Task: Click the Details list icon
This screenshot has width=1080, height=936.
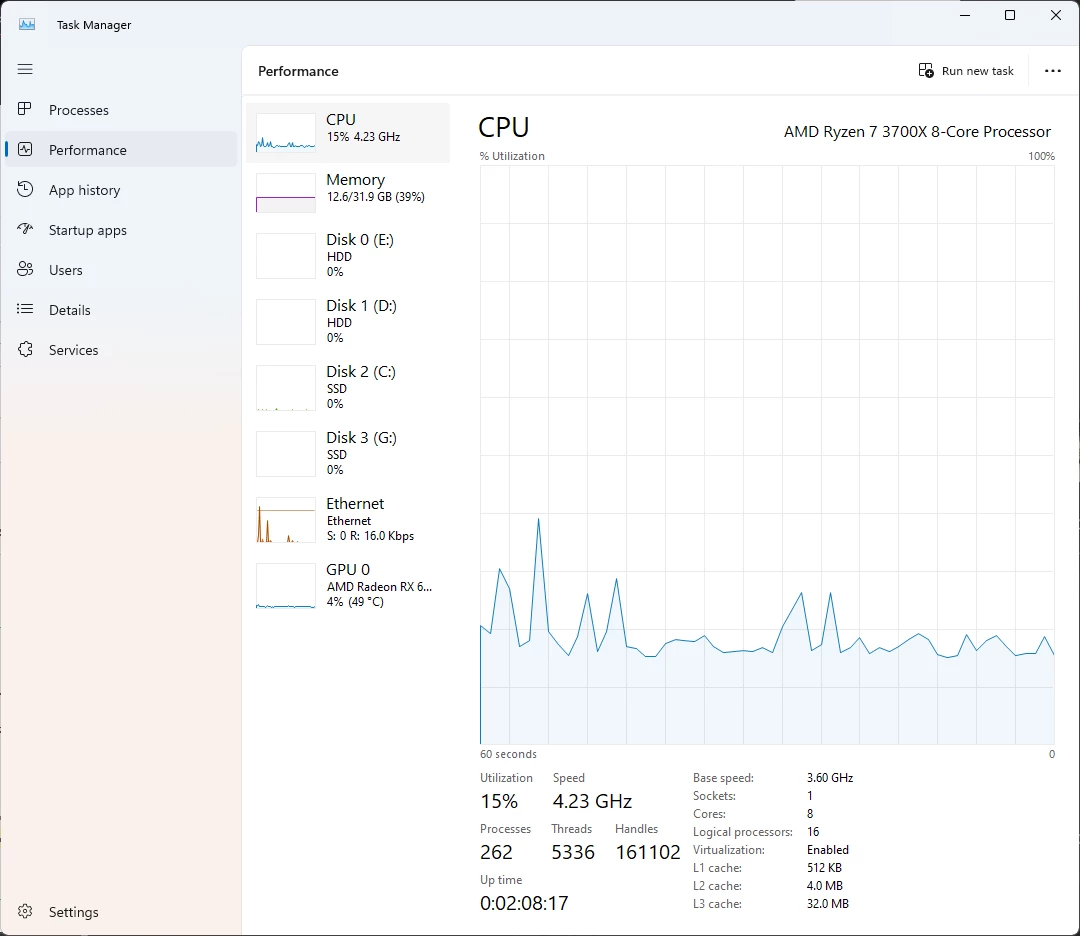Action: (25, 309)
